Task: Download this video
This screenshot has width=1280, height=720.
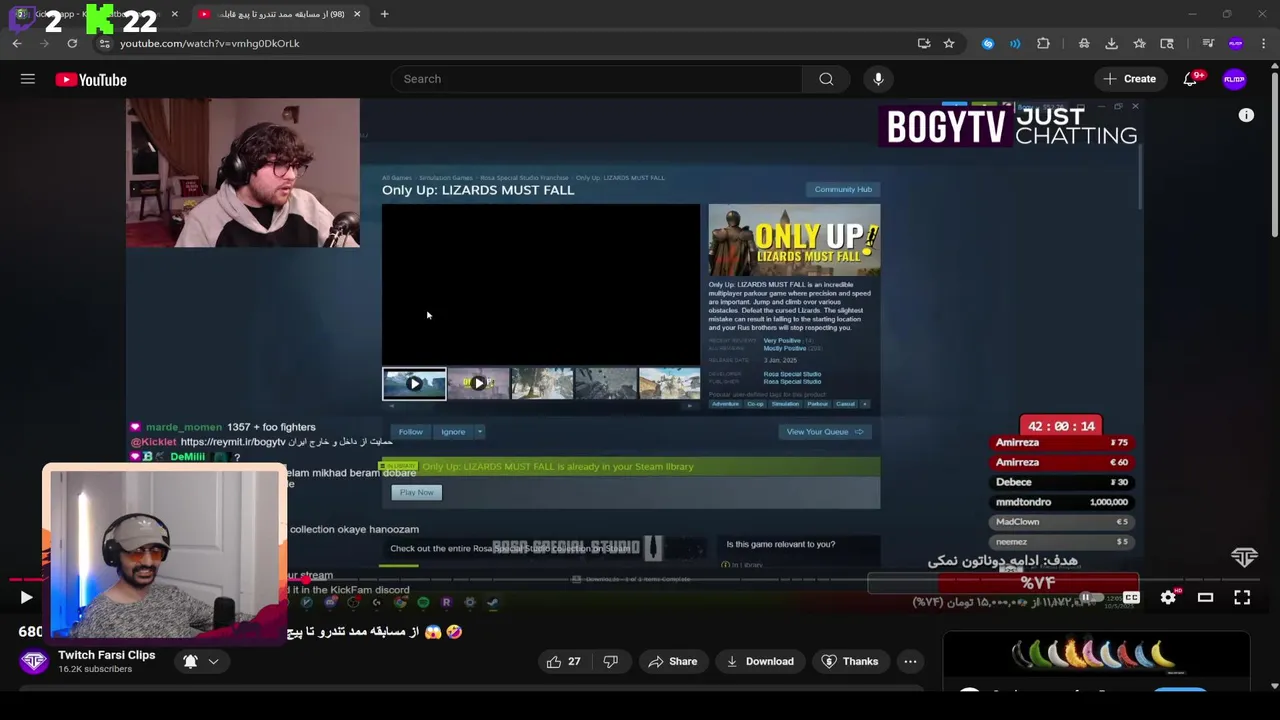Action: pos(760,661)
